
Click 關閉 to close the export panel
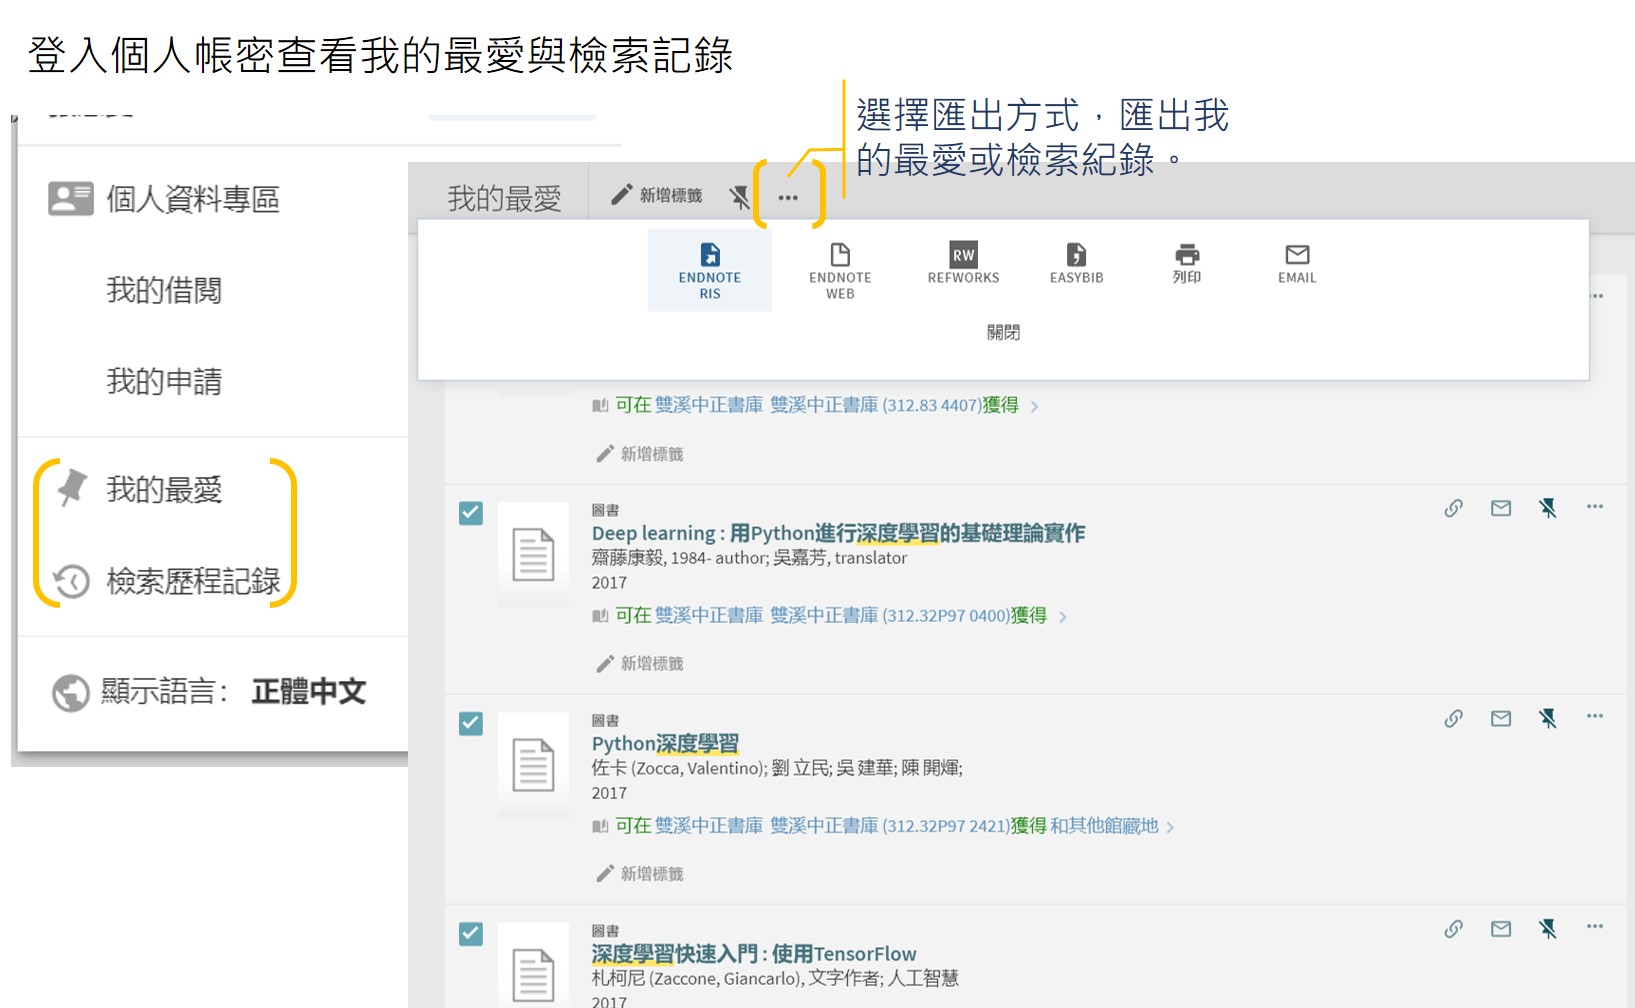(1005, 332)
